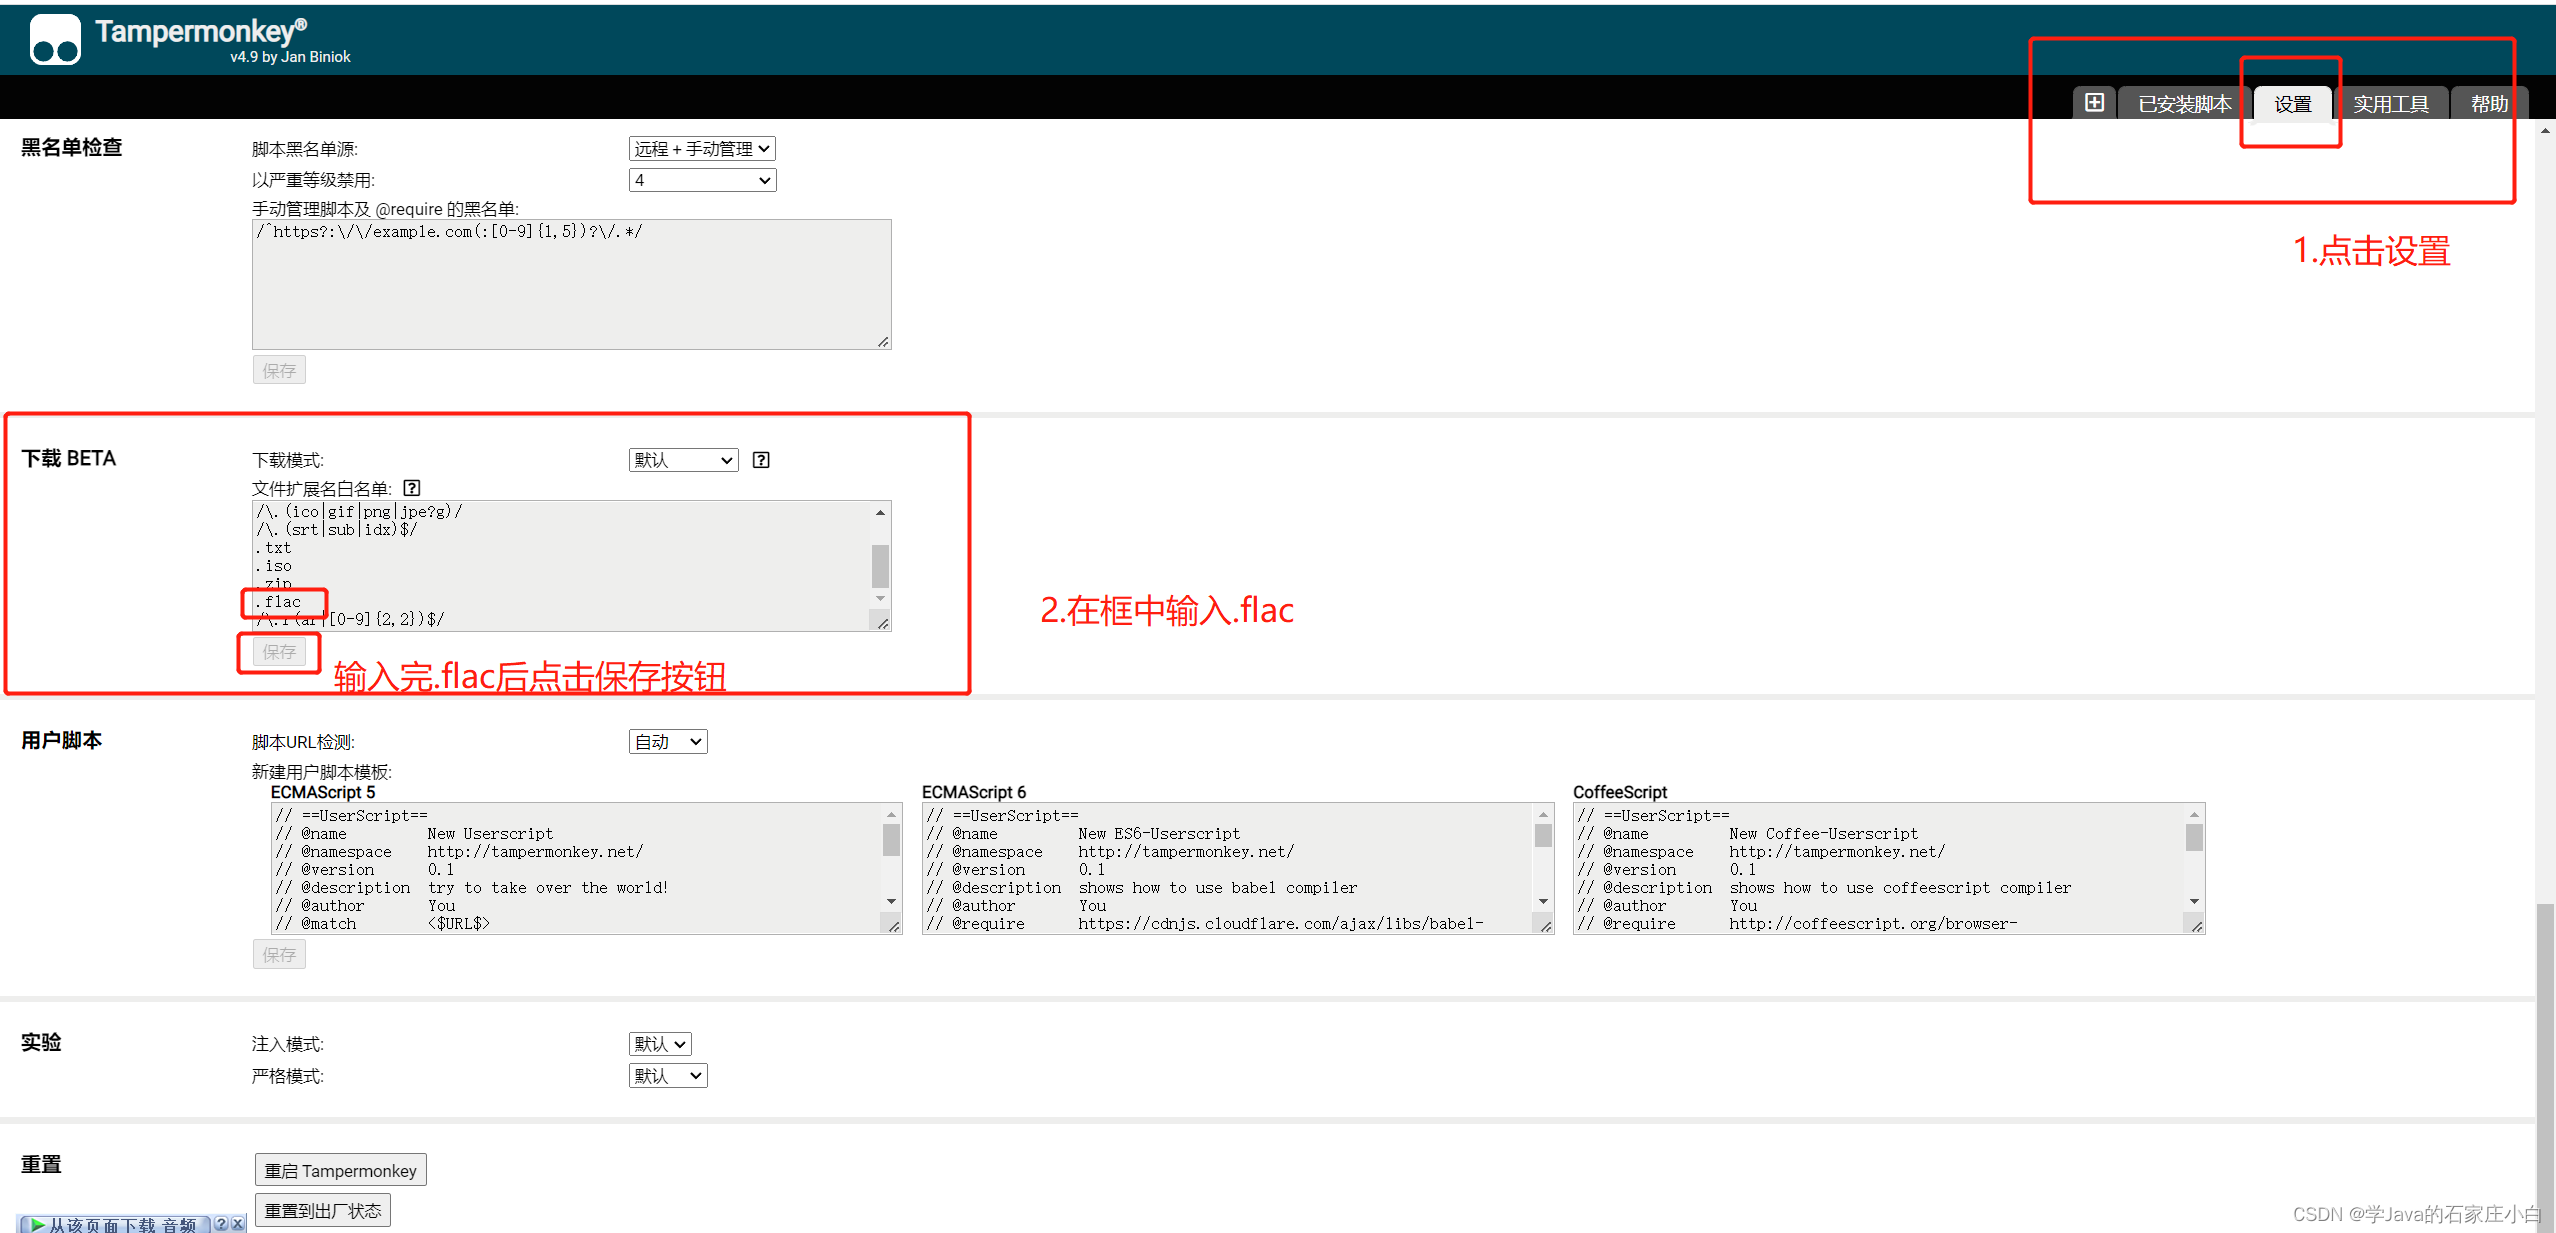Open the 以严重等级禁用 dropdown
The width and height of the screenshot is (2556, 1233).
click(x=701, y=180)
